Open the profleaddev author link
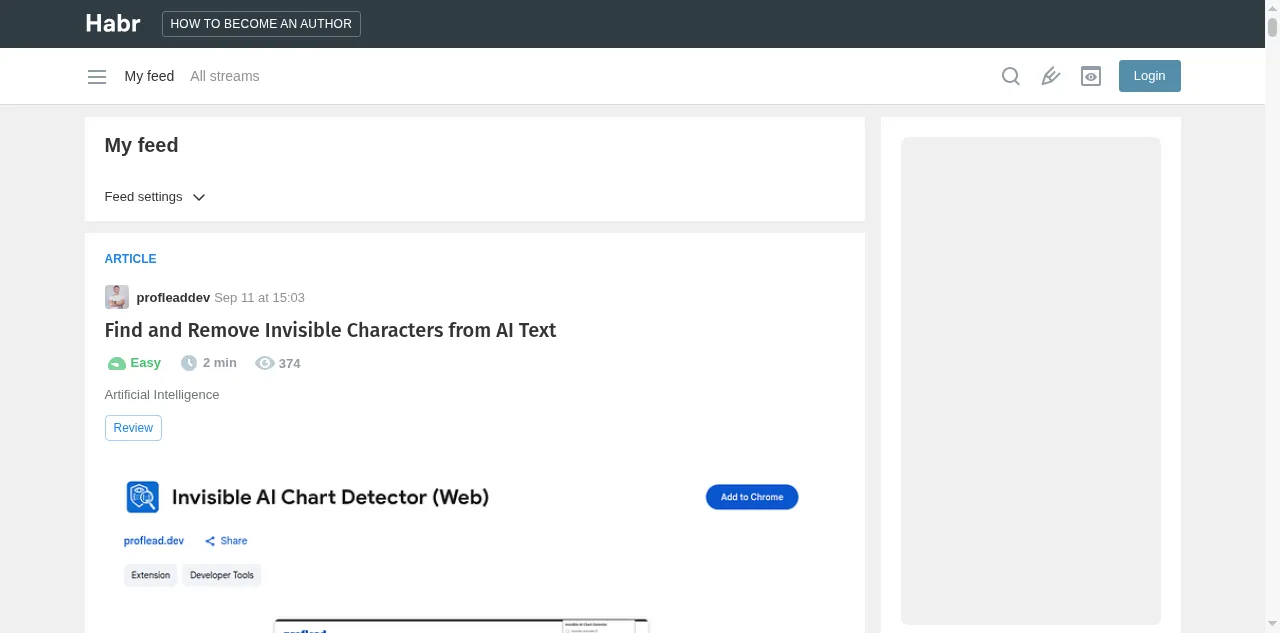1280x633 pixels. coord(173,297)
